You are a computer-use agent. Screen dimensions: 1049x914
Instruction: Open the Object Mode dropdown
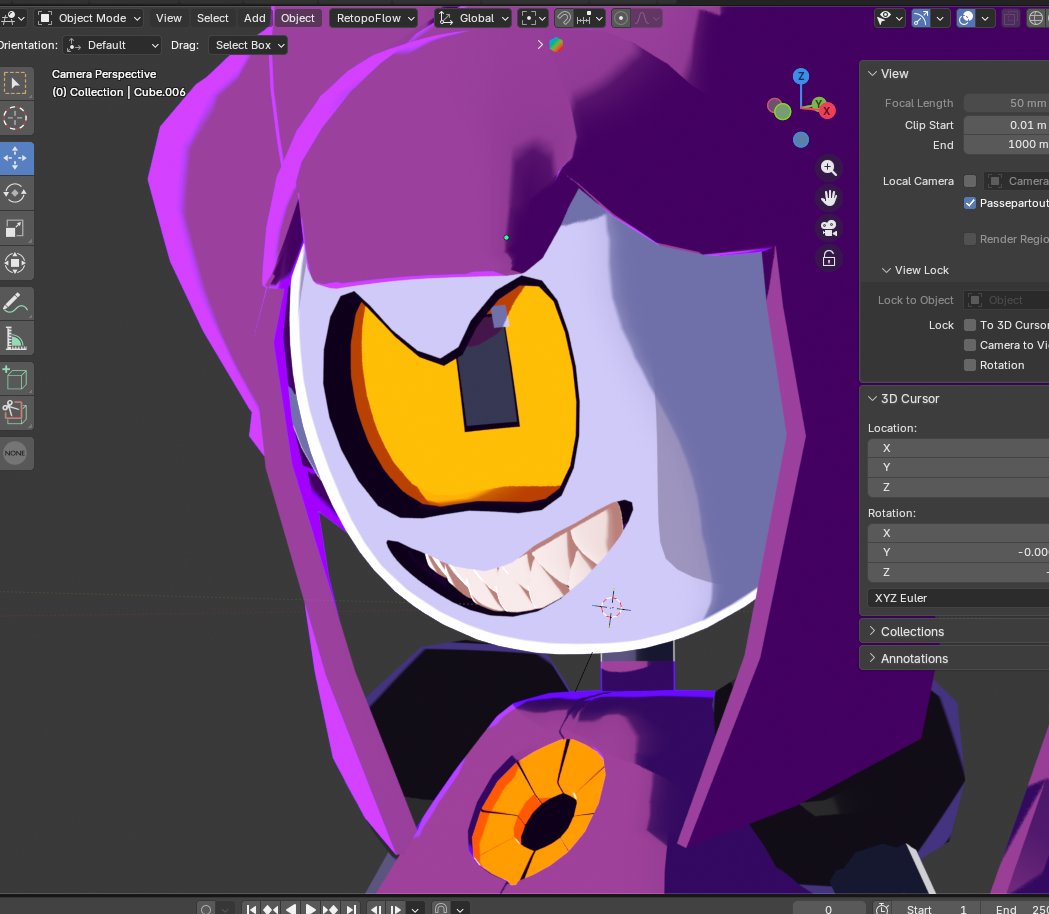point(89,18)
